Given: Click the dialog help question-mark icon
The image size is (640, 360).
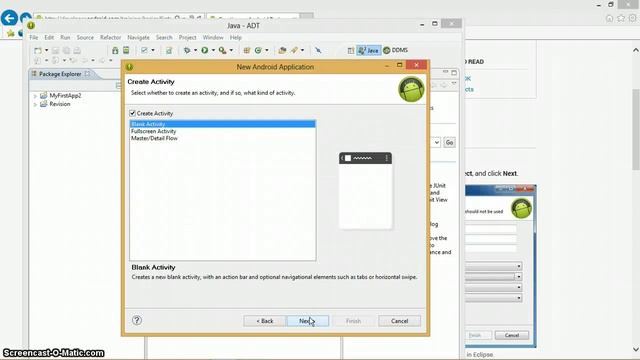Looking at the screenshot, I should [137, 320].
